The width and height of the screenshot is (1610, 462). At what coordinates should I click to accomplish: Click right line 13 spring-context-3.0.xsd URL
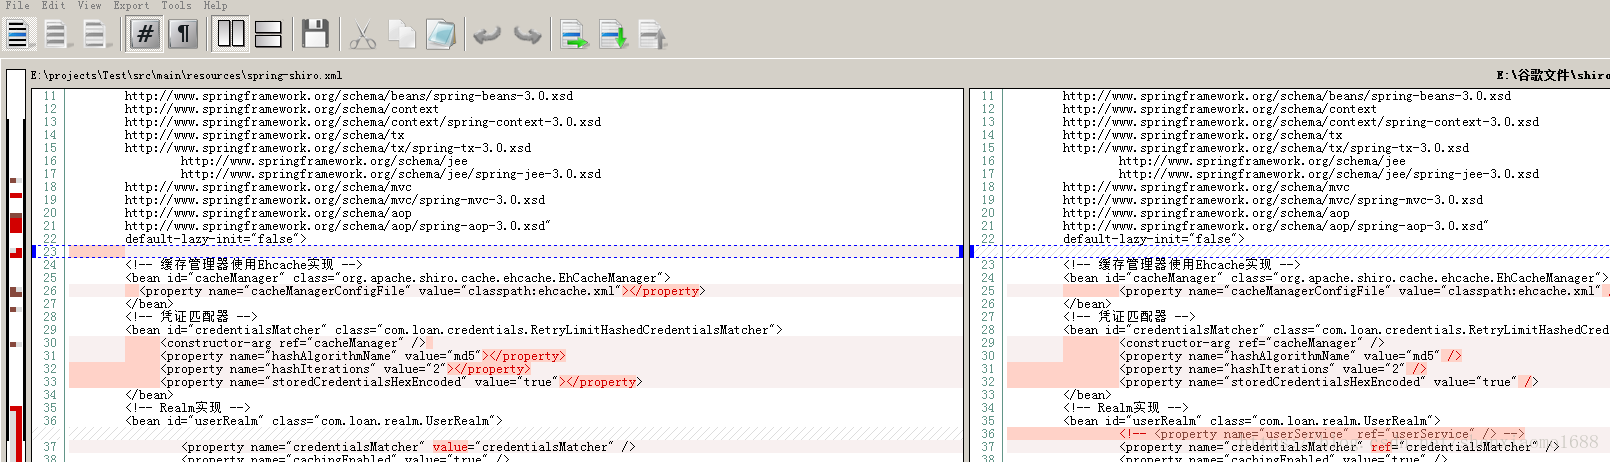(1301, 122)
